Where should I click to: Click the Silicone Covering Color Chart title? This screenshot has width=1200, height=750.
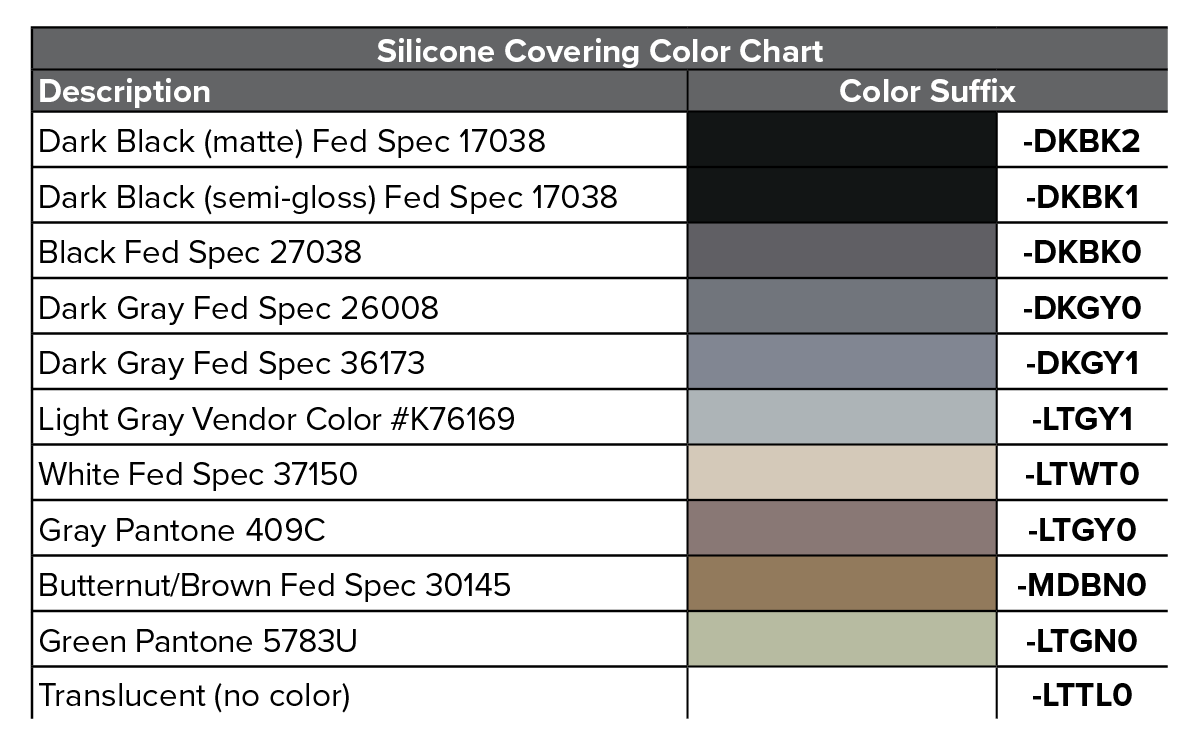tap(600, 51)
